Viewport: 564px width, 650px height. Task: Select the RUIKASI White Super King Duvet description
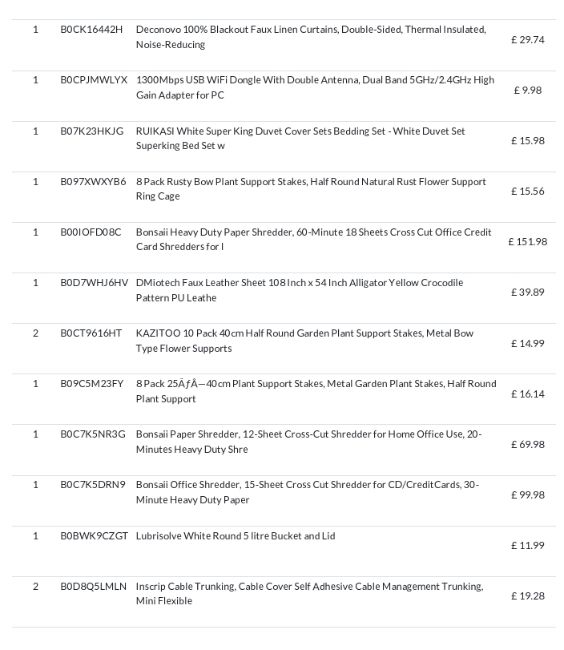click(300, 138)
